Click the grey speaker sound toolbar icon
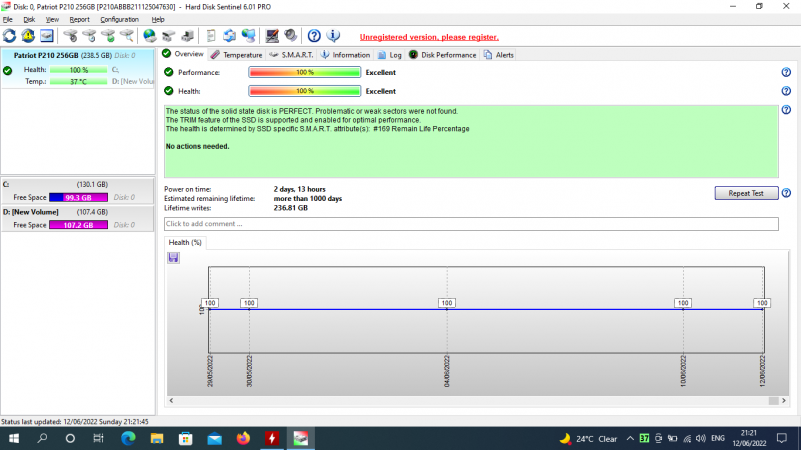This screenshot has width=801, height=450. point(291,36)
